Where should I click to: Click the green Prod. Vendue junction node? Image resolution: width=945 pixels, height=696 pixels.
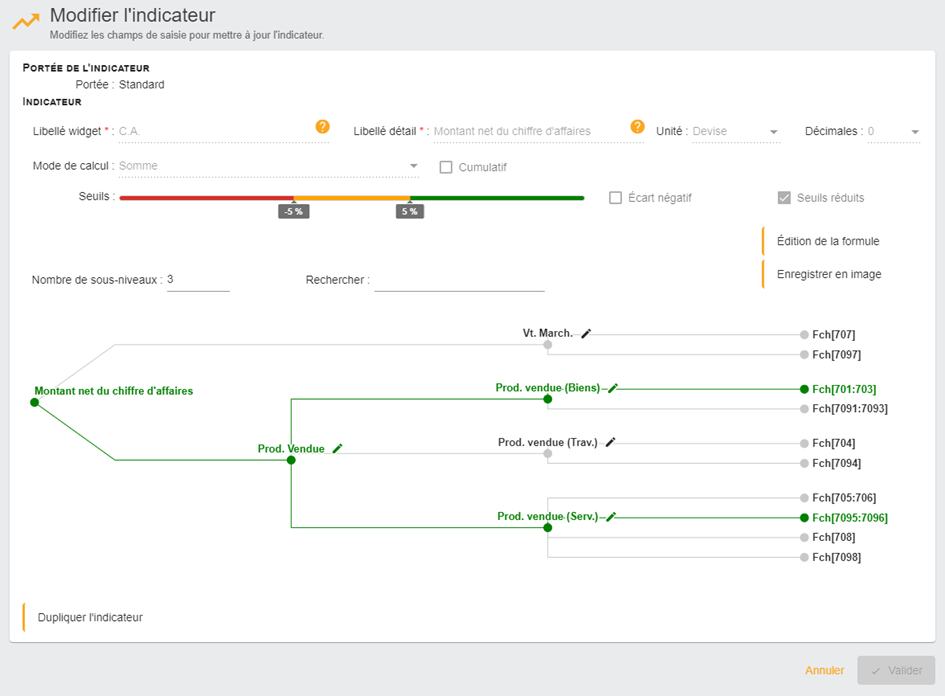[x=291, y=460]
